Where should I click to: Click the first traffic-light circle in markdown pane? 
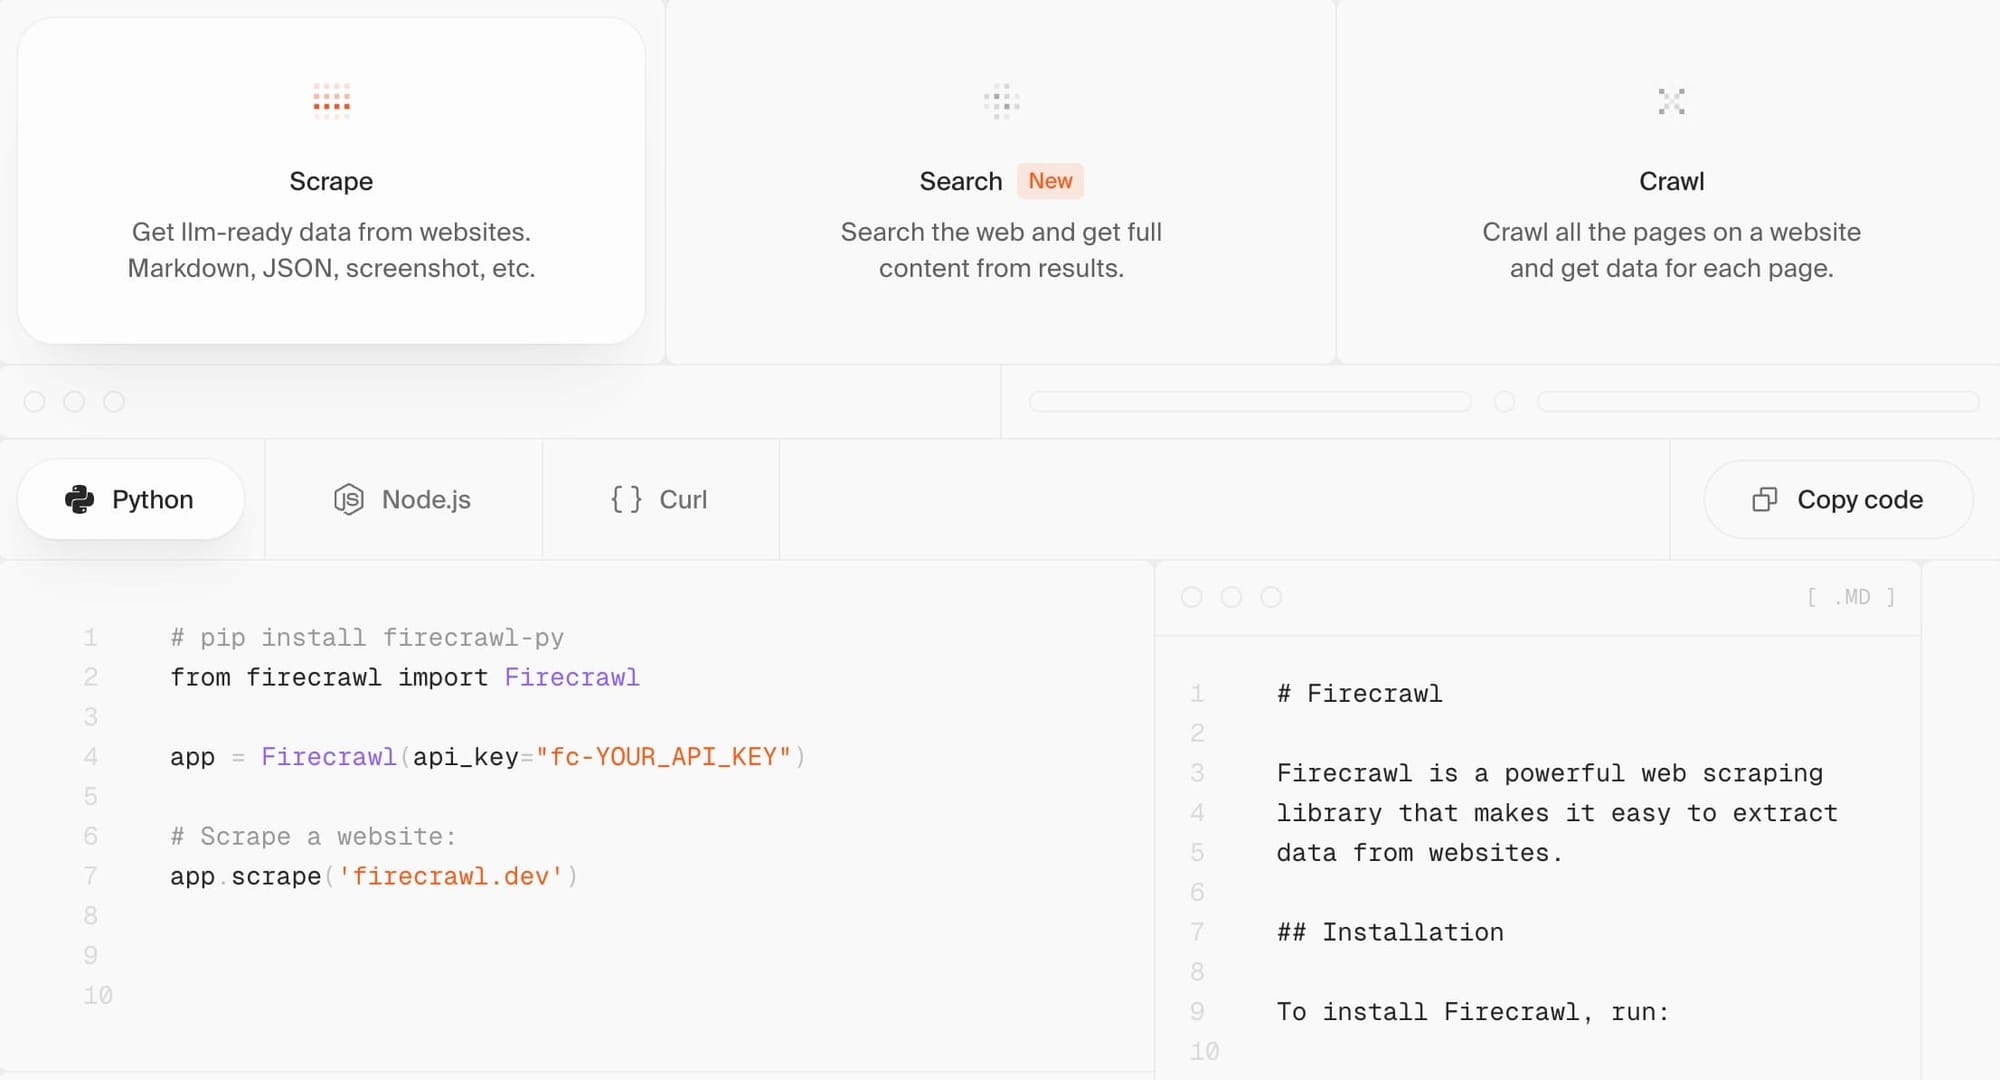(1192, 596)
